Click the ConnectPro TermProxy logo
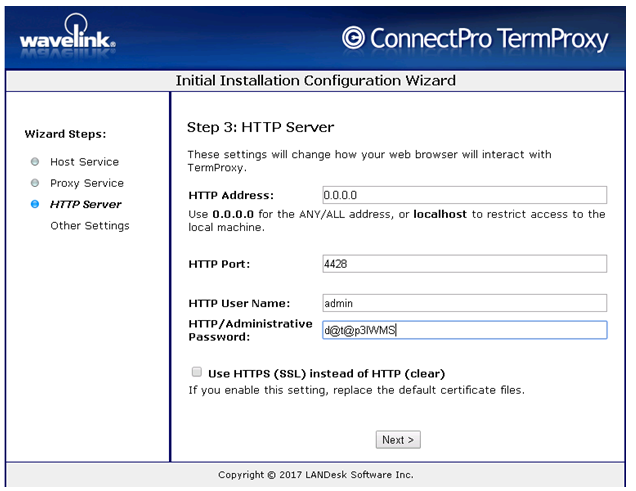636x491 pixels. [x=475, y=39]
